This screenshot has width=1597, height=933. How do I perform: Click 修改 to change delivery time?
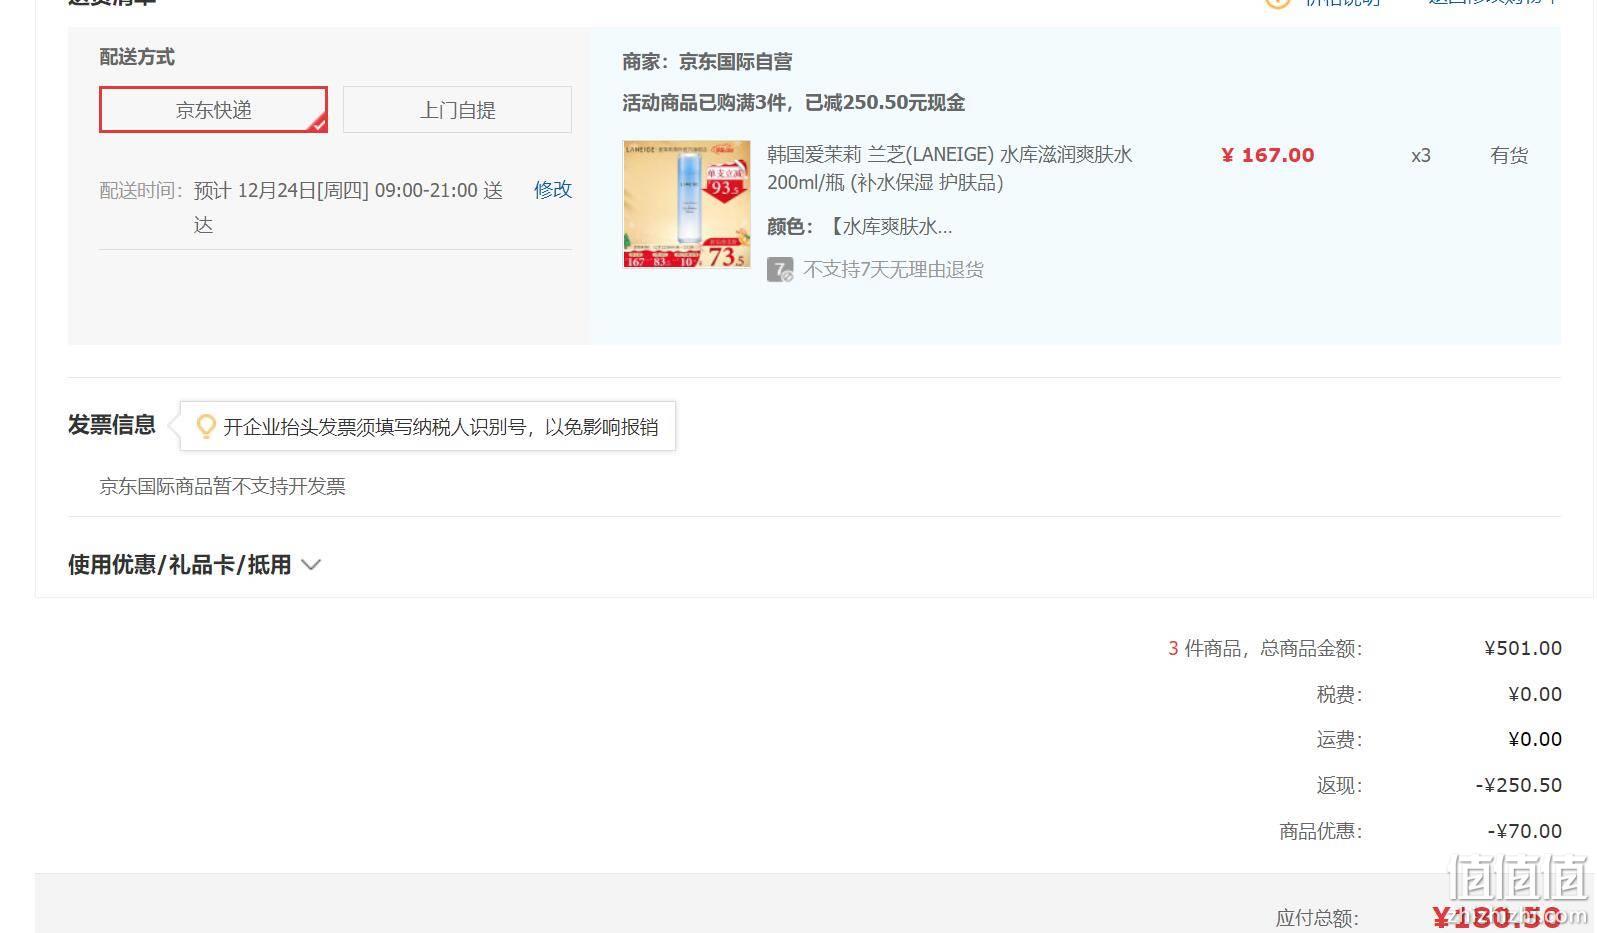click(x=552, y=190)
